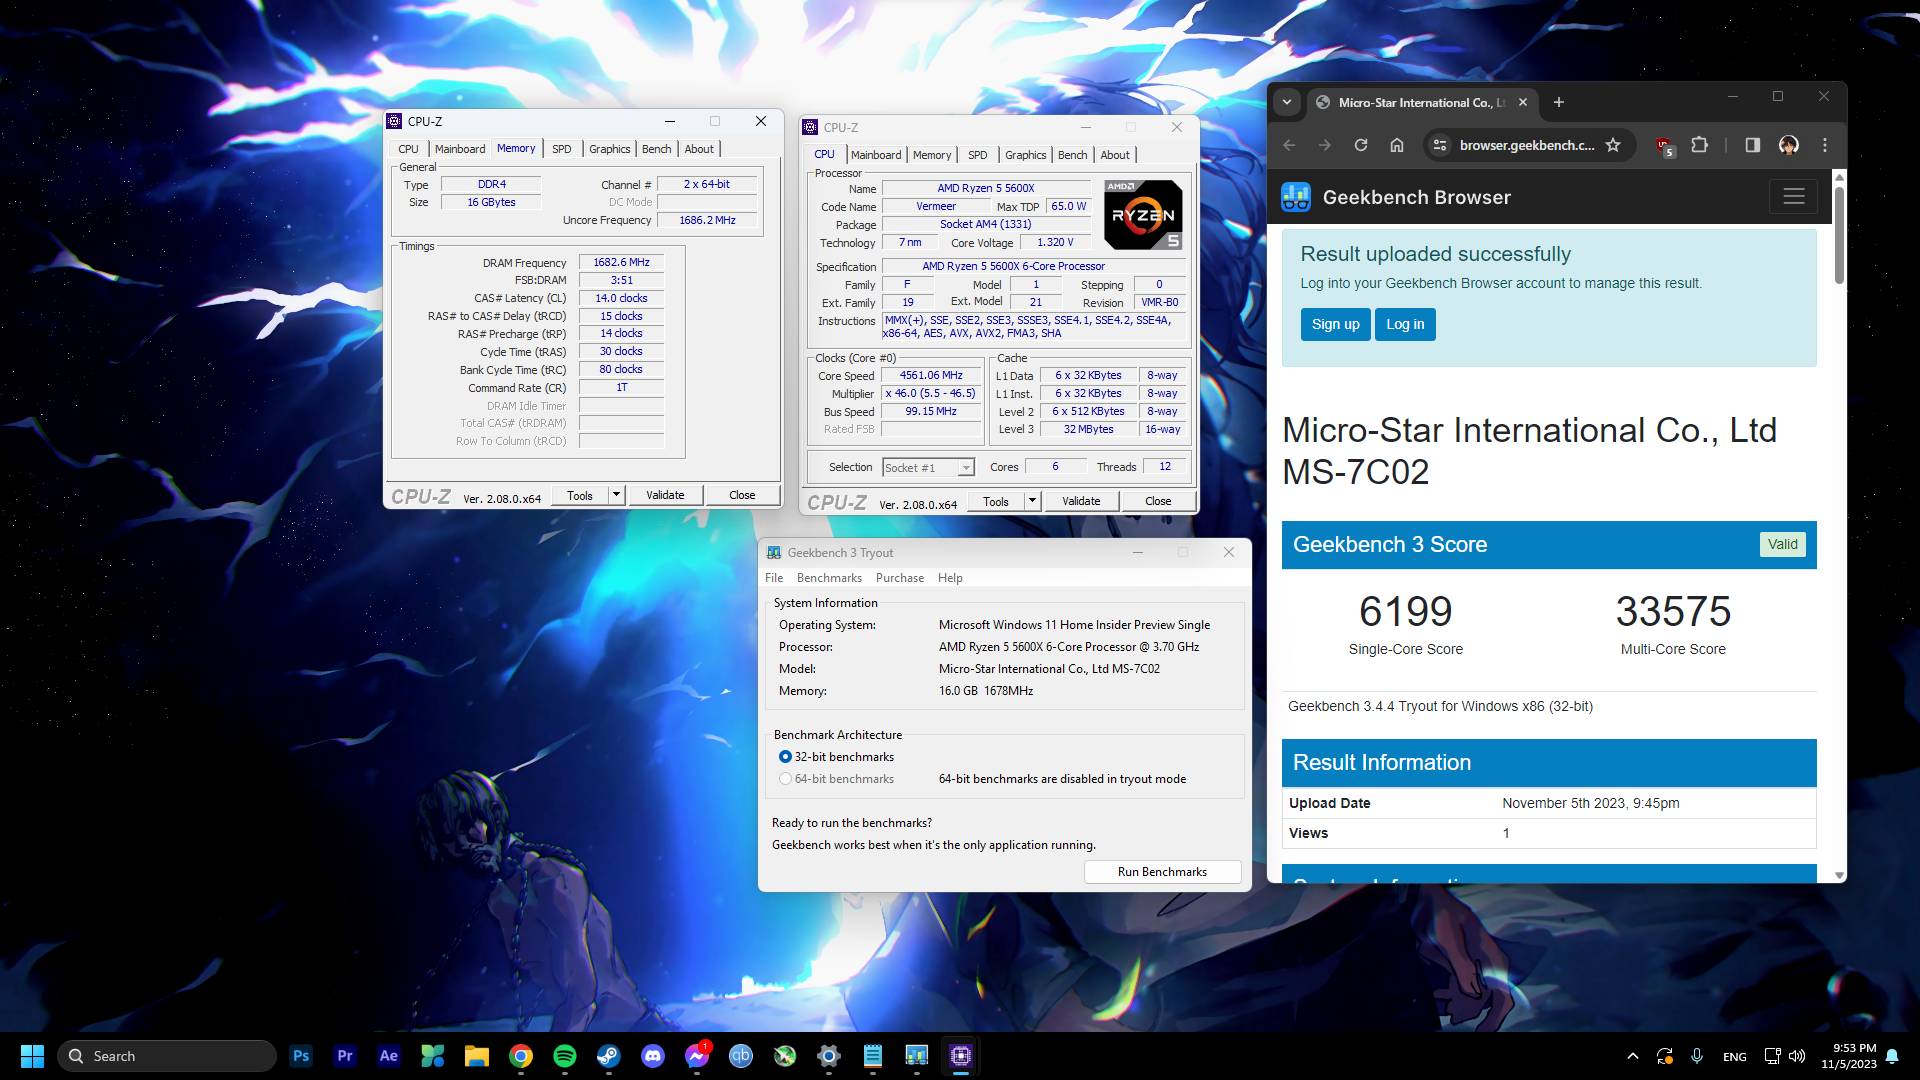1920x1080 pixels.
Task: Open the volume control in system tray
Action: (1797, 1056)
